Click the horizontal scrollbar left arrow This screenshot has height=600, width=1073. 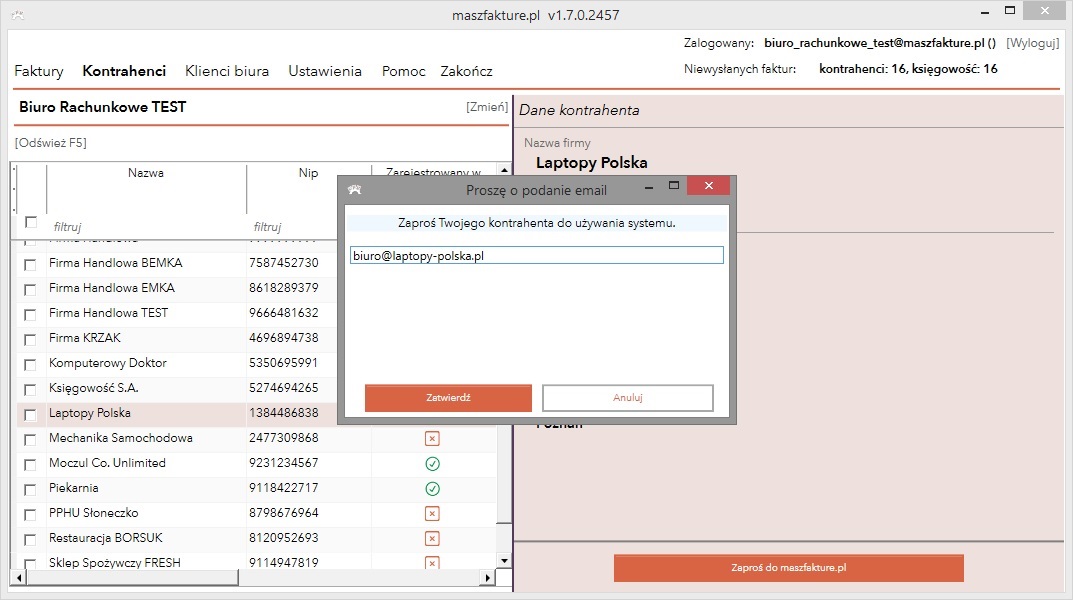[18, 578]
